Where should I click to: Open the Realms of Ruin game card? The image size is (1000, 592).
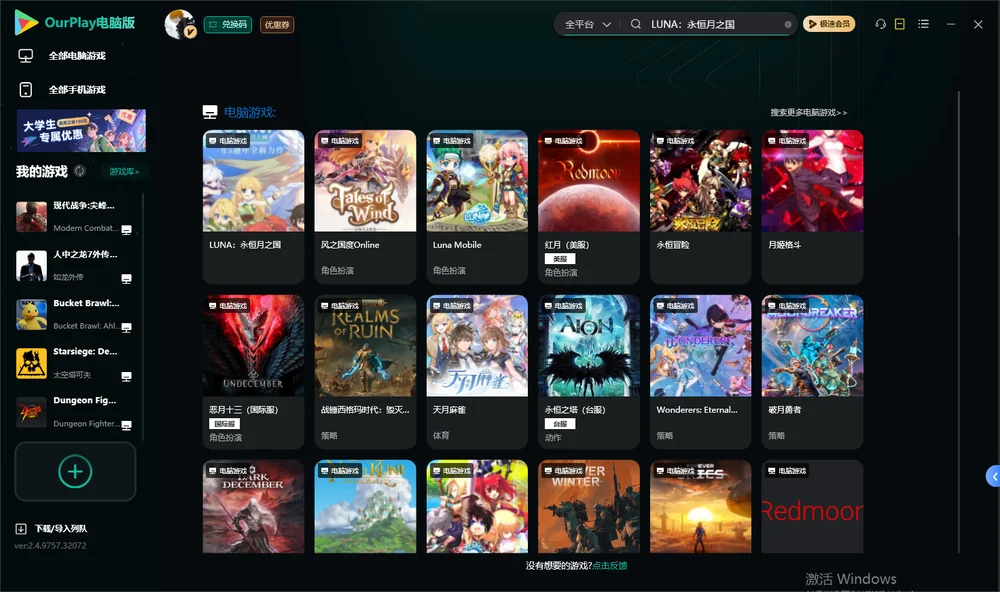(365, 372)
